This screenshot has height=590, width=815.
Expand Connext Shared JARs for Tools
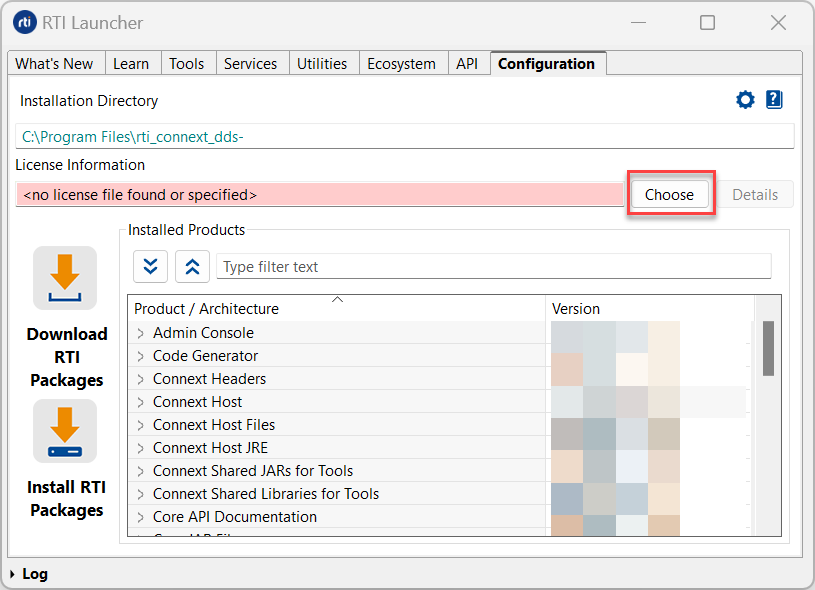tap(140, 471)
